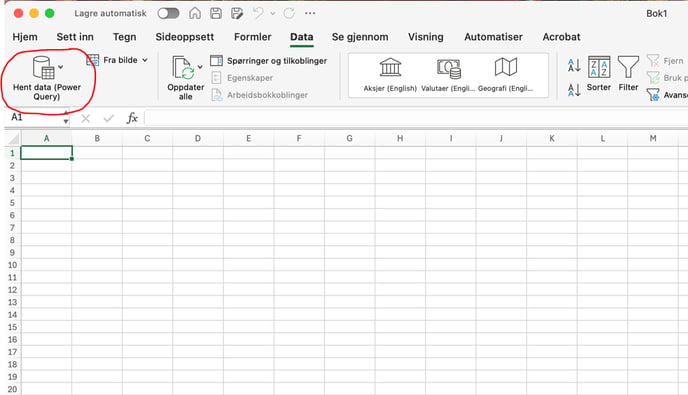Click the Redo icon
The image size is (688, 395).
(x=289, y=13)
